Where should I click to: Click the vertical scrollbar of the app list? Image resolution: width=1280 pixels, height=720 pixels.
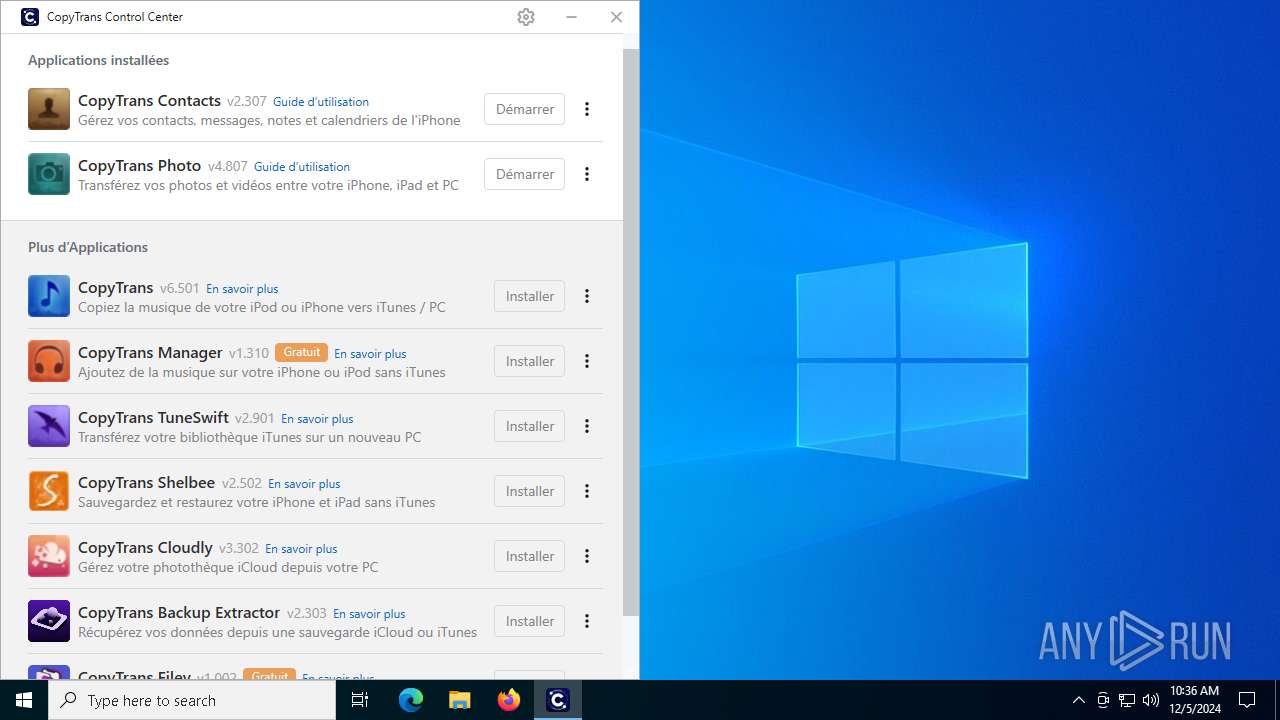[x=631, y=330]
